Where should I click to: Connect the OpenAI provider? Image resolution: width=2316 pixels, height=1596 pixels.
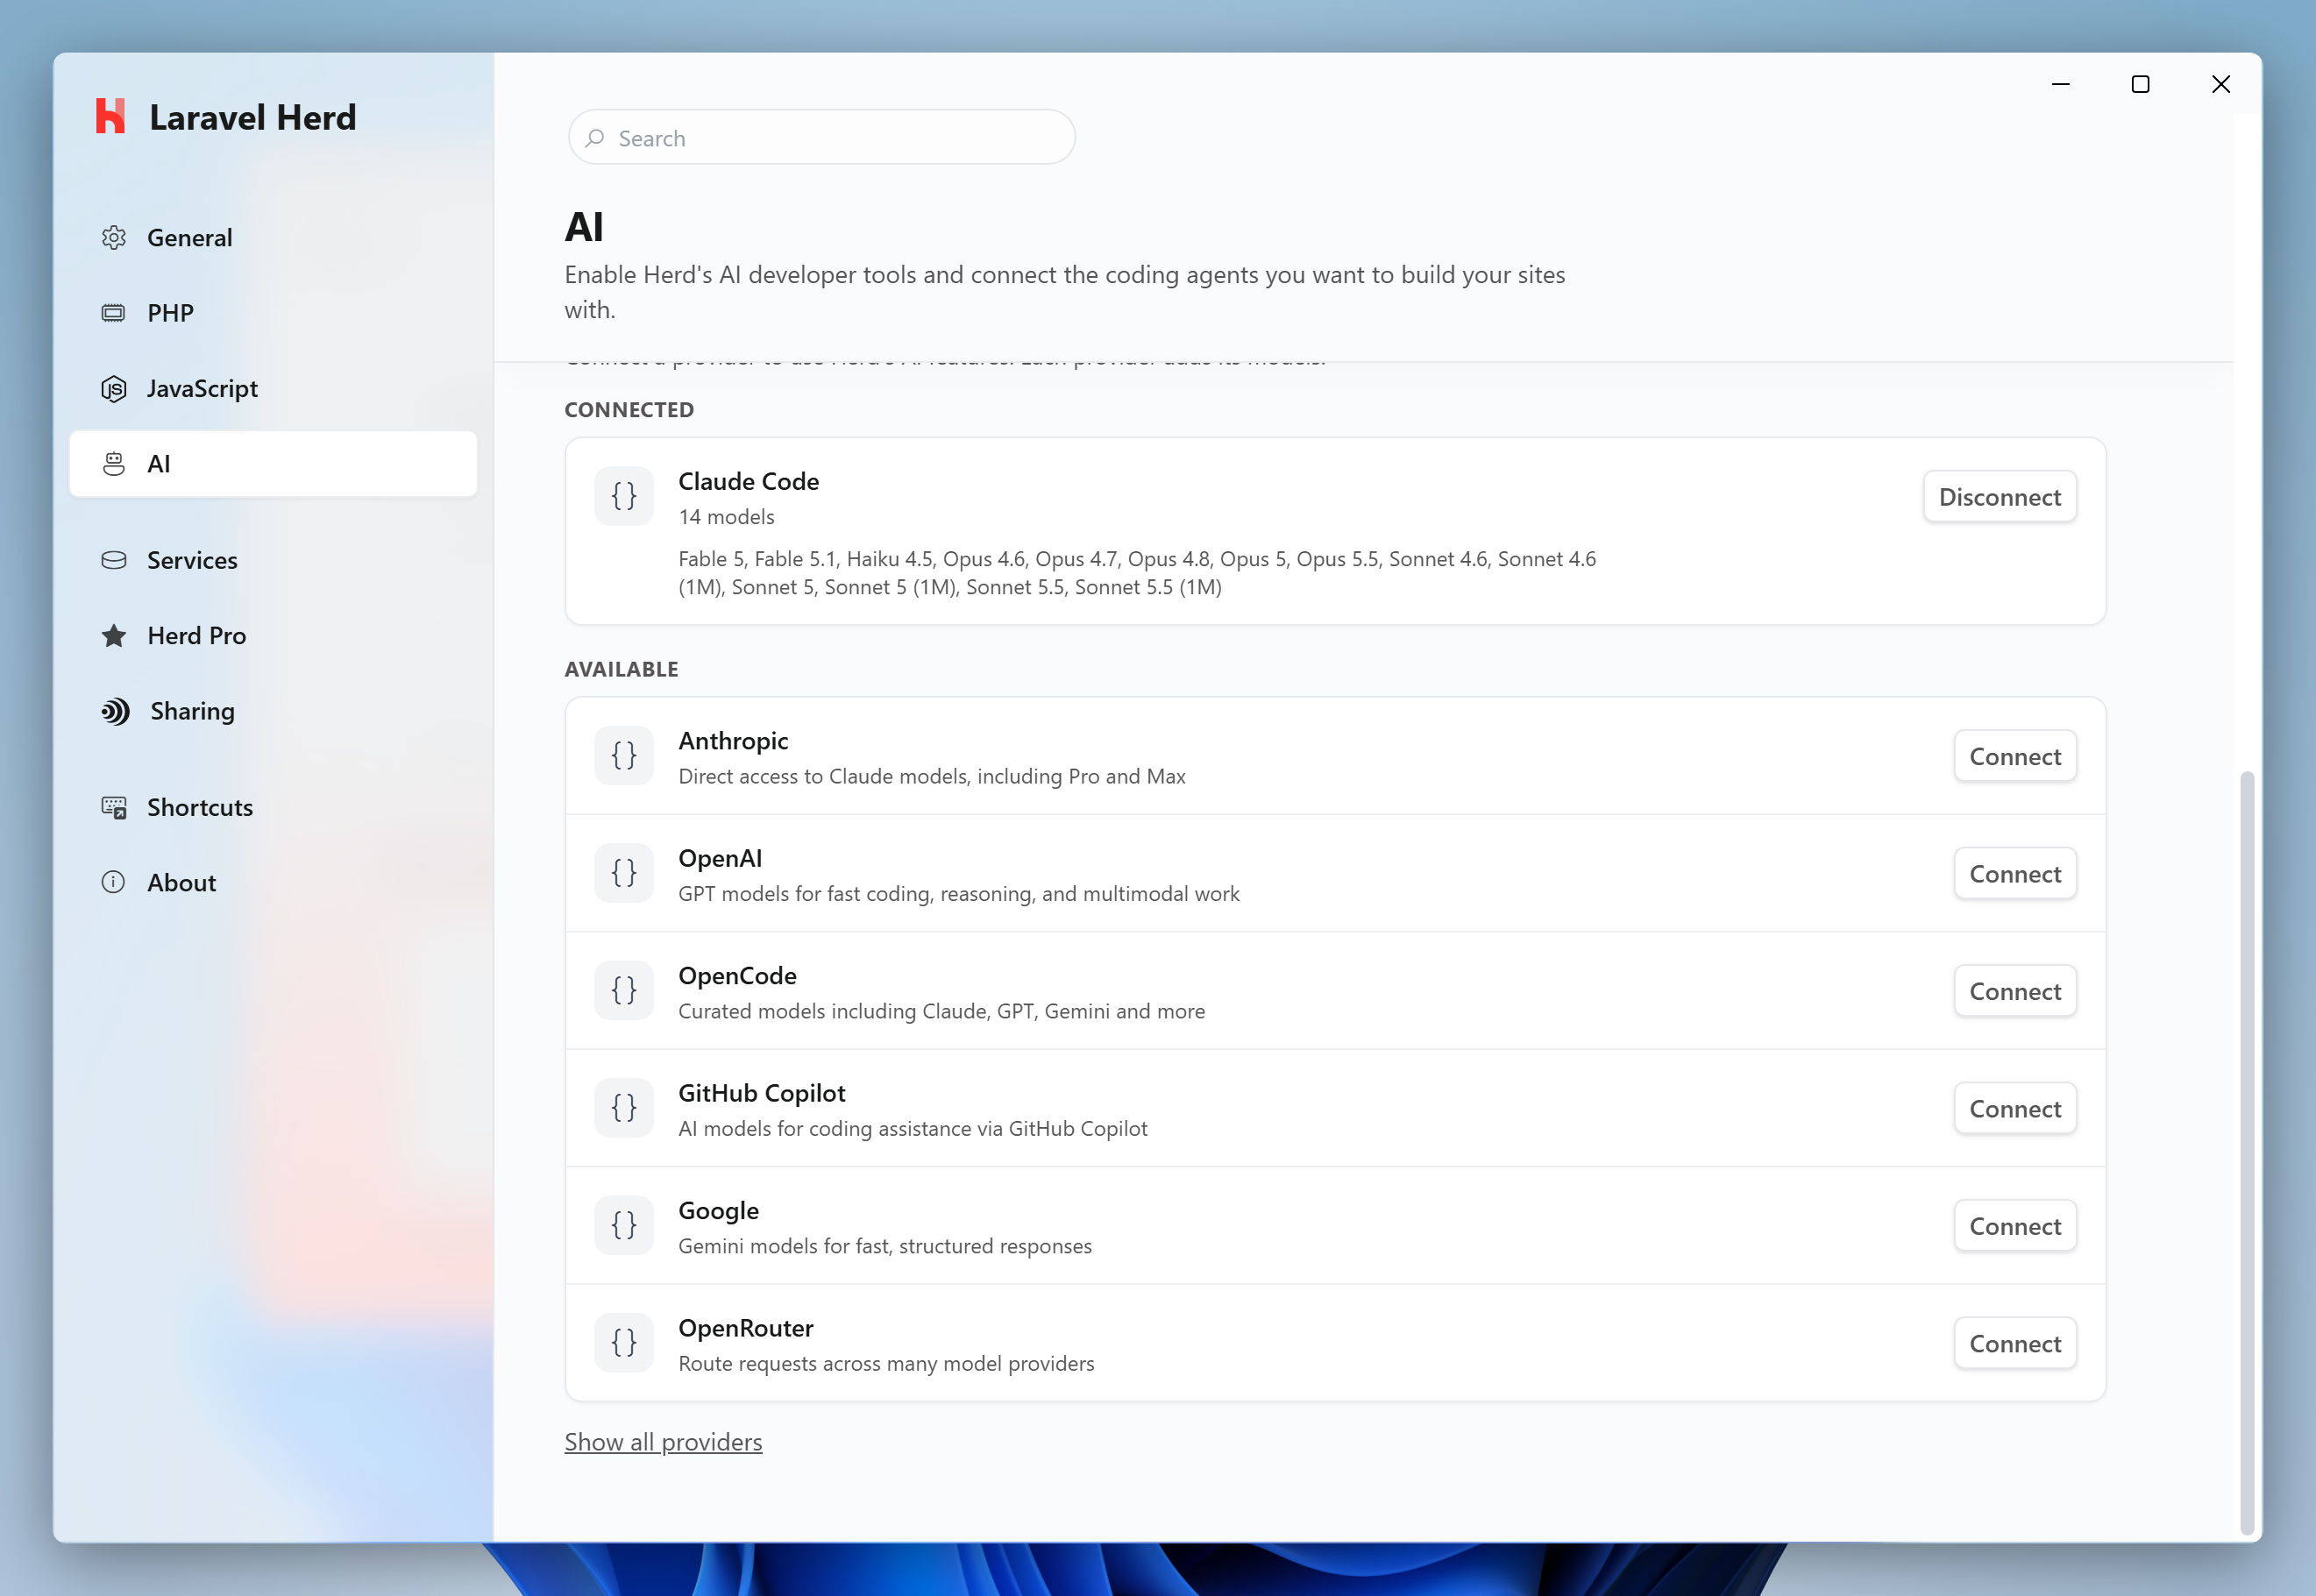coord(2015,874)
